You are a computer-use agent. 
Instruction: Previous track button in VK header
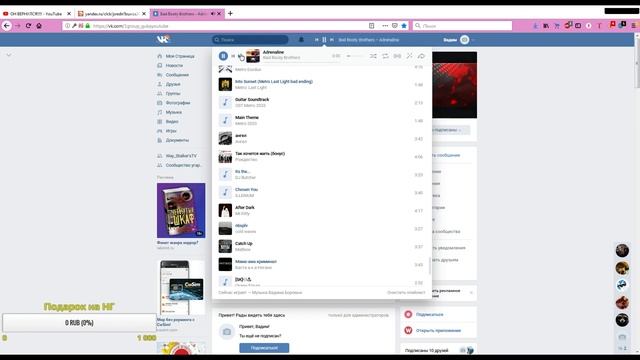point(316,40)
